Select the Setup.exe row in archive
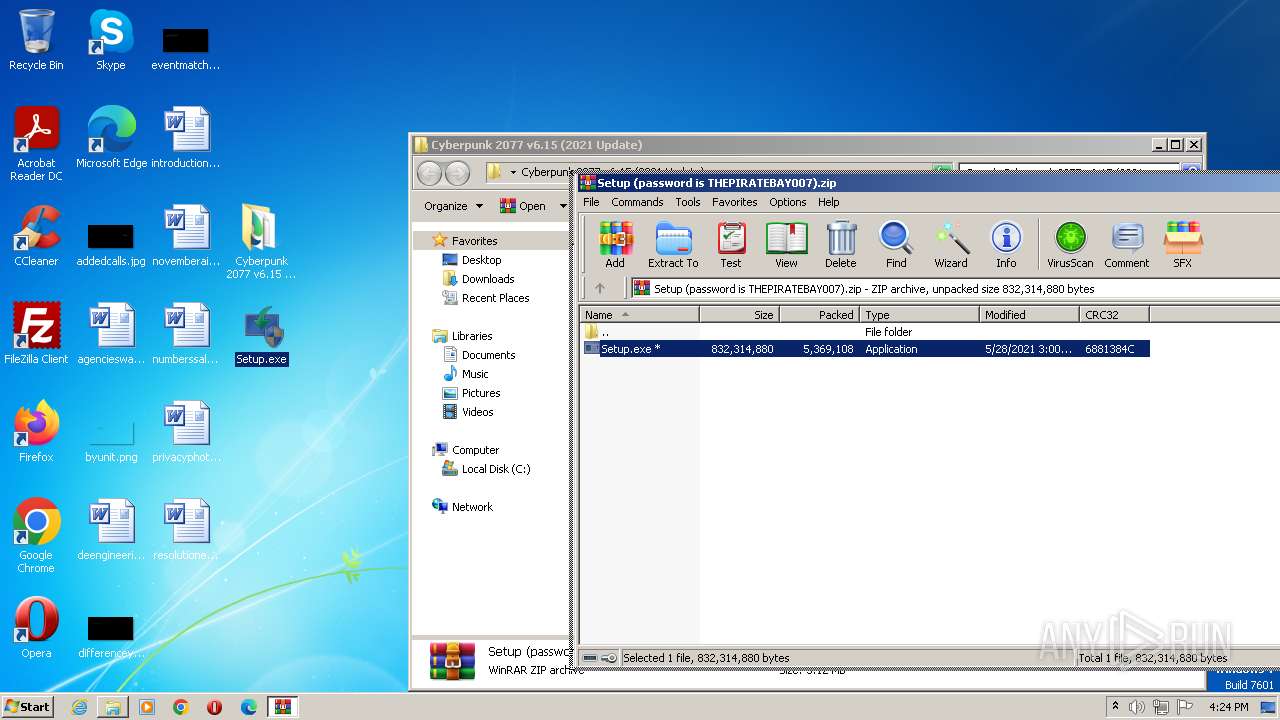This screenshot has height=720, width=1280. (865, 349)
